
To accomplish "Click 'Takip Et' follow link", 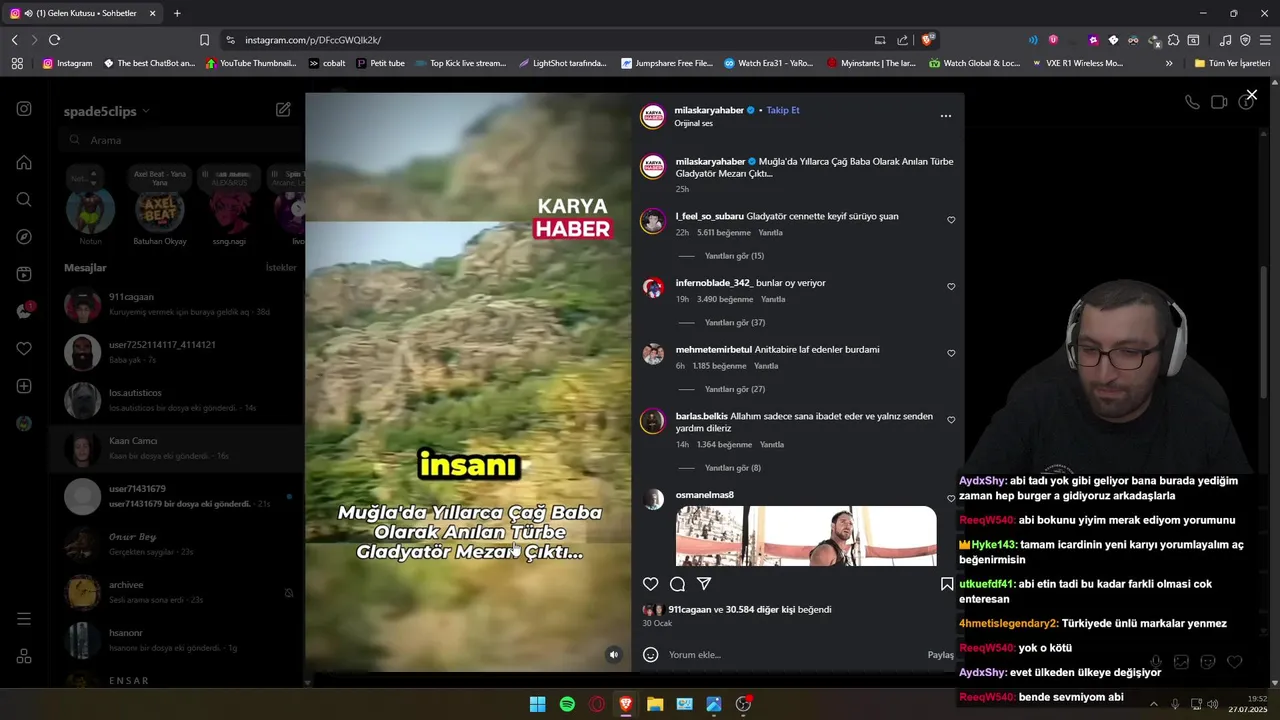I will (x=783, y=110).
